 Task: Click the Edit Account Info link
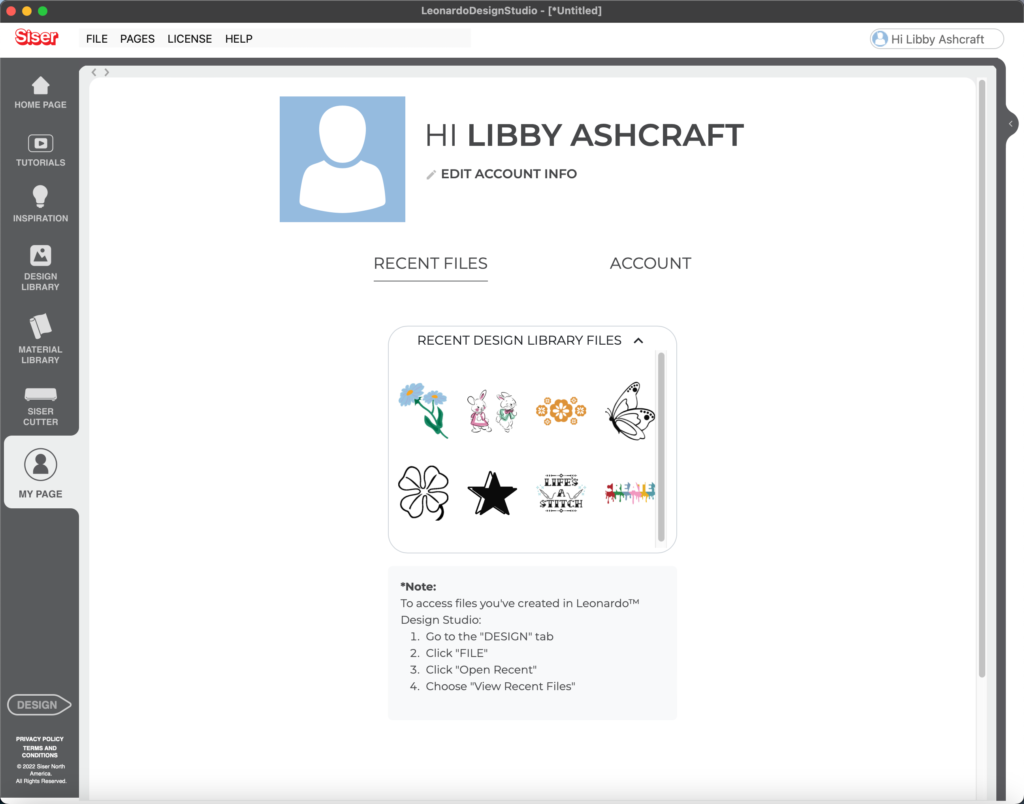(509, 174)
